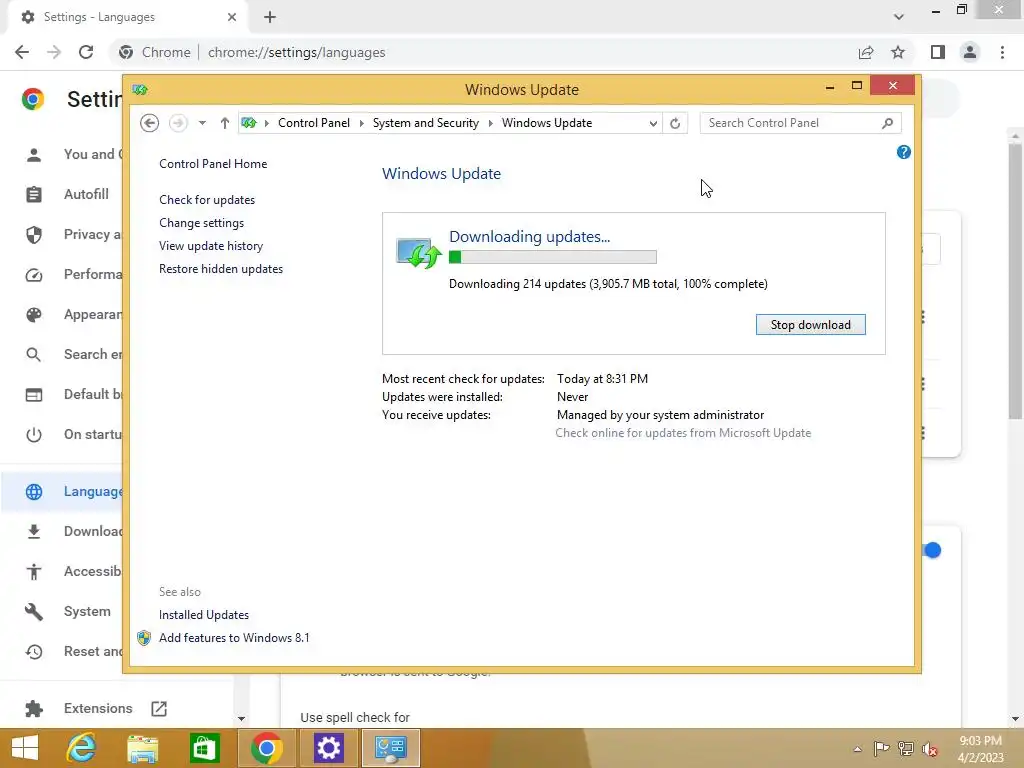
Task: Open Change settings link
Action: [201, 223]
